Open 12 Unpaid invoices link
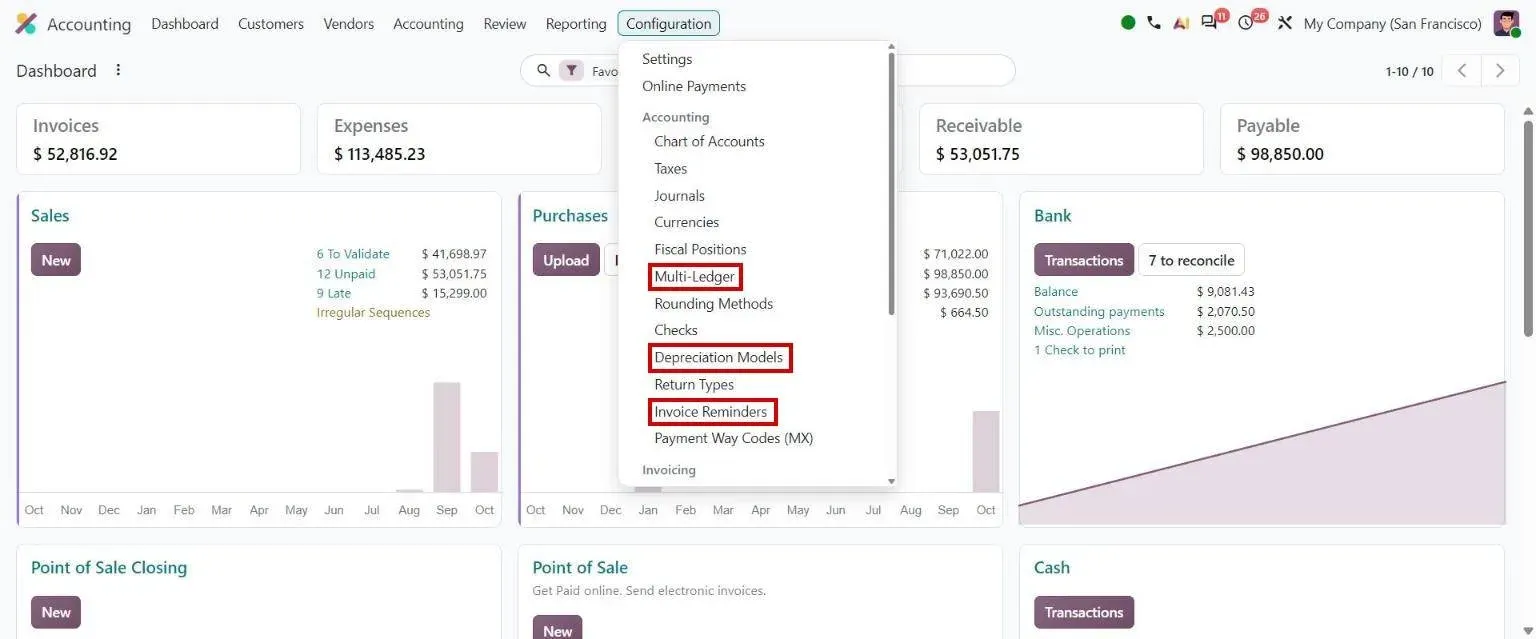Viewport: 1536px width, 639px height. pyautogui.click(x=346, y=274)
